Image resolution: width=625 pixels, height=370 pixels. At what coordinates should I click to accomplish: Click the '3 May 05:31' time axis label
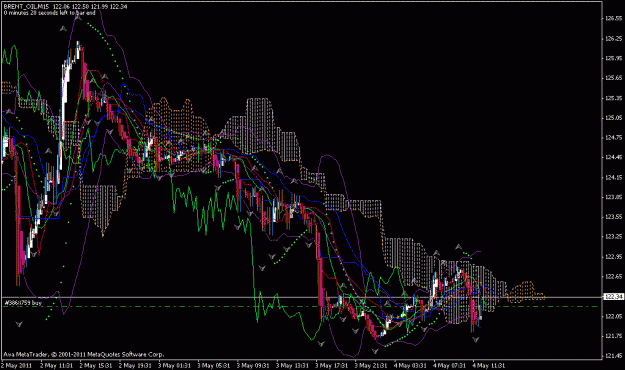click(214, 365)
